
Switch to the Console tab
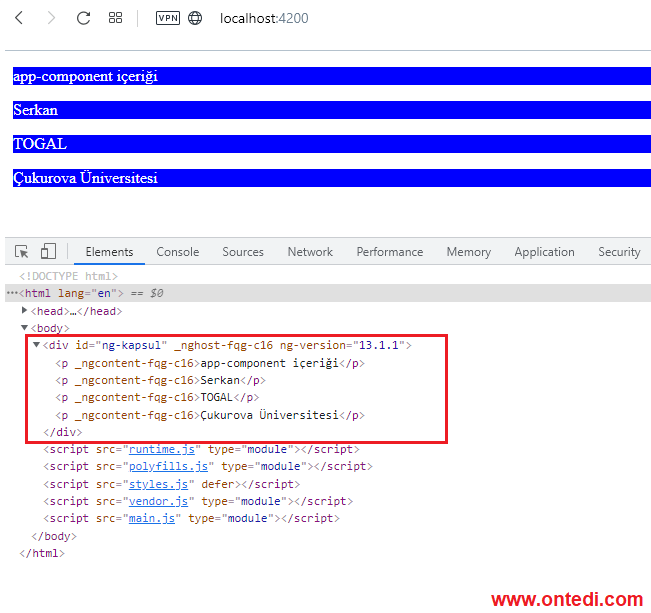[x=178, y=252]
